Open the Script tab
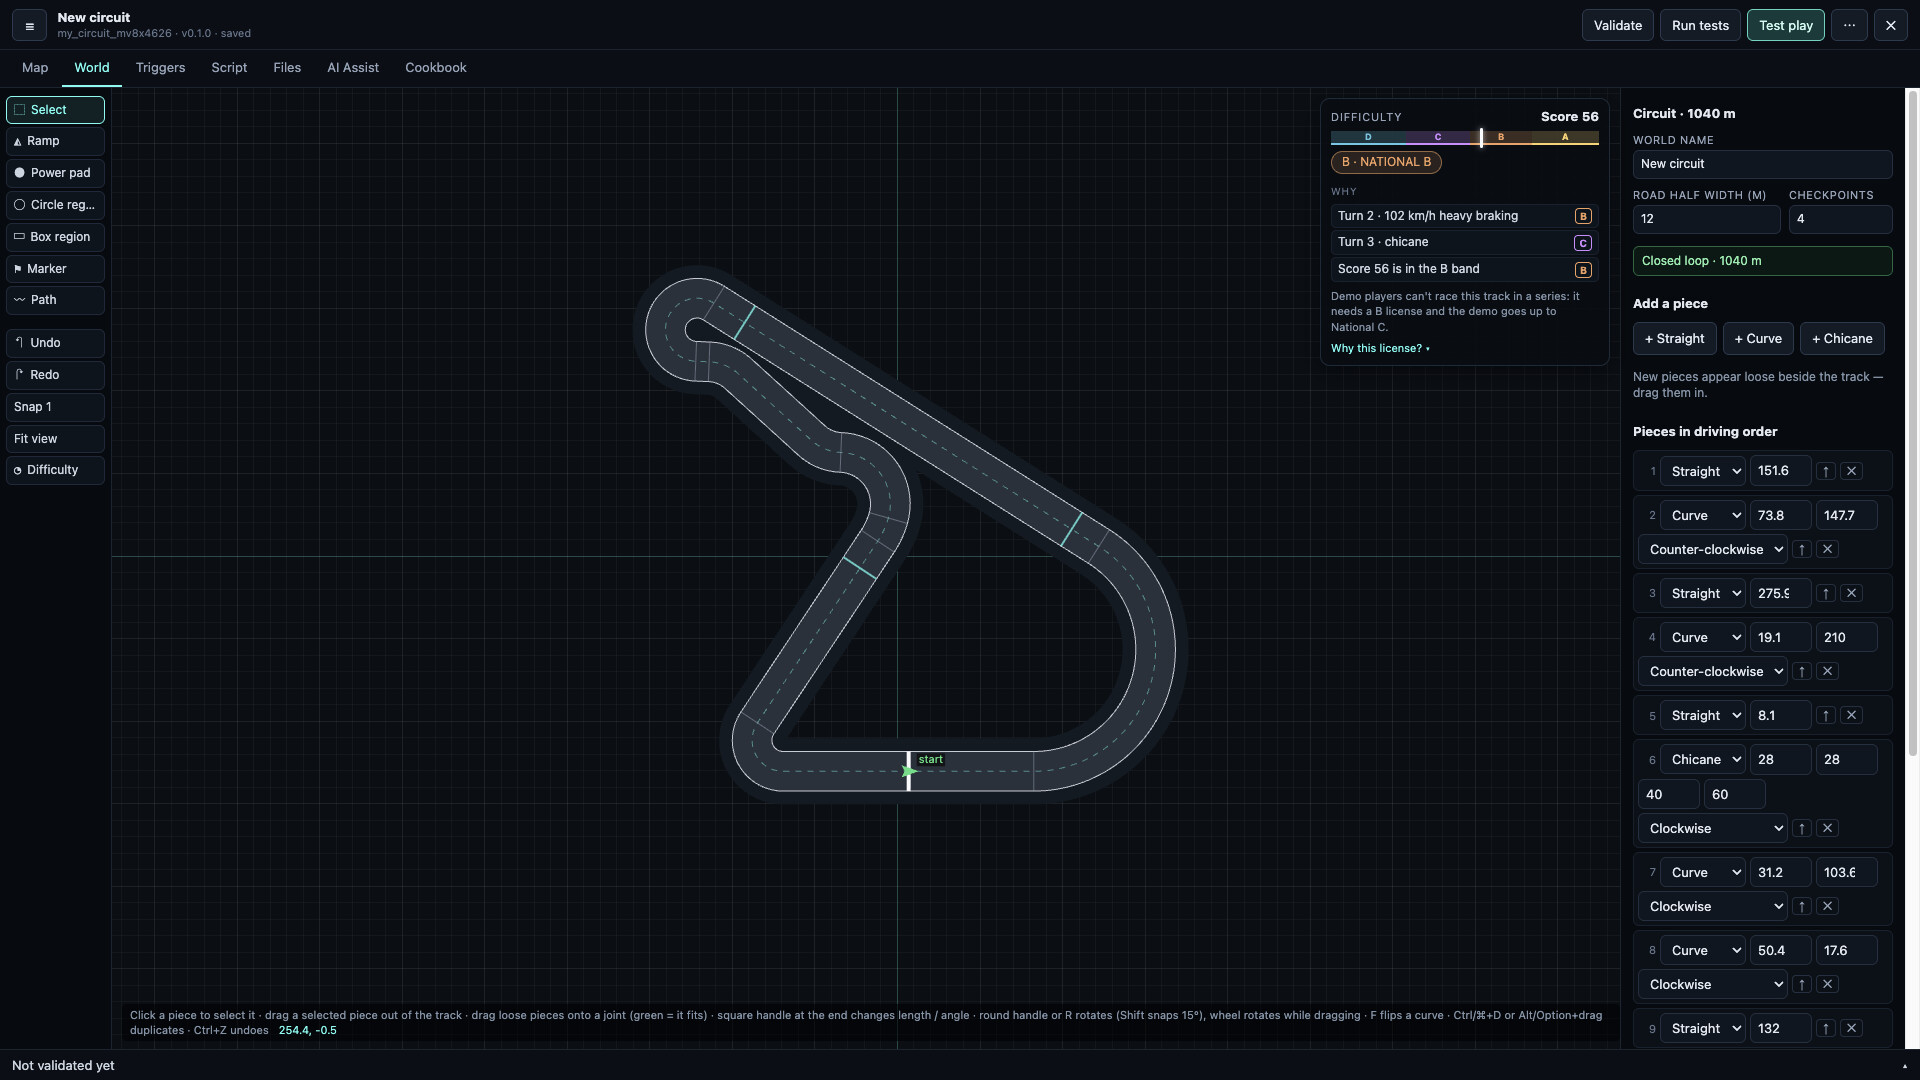Viewport: 1920px width, 1080px height. (x=229, y=68)
